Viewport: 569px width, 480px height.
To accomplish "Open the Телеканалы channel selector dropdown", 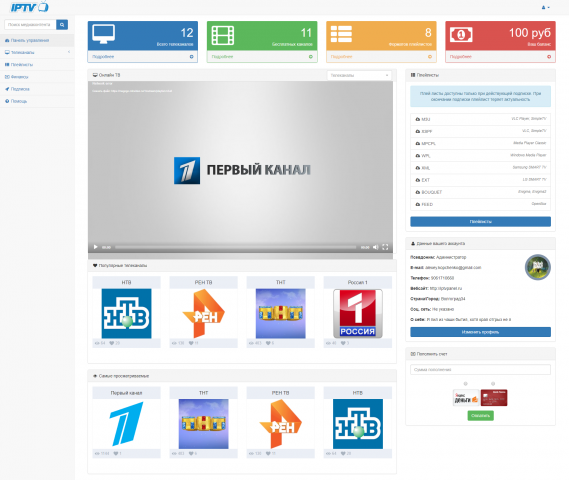I will (x=359, y=75).
